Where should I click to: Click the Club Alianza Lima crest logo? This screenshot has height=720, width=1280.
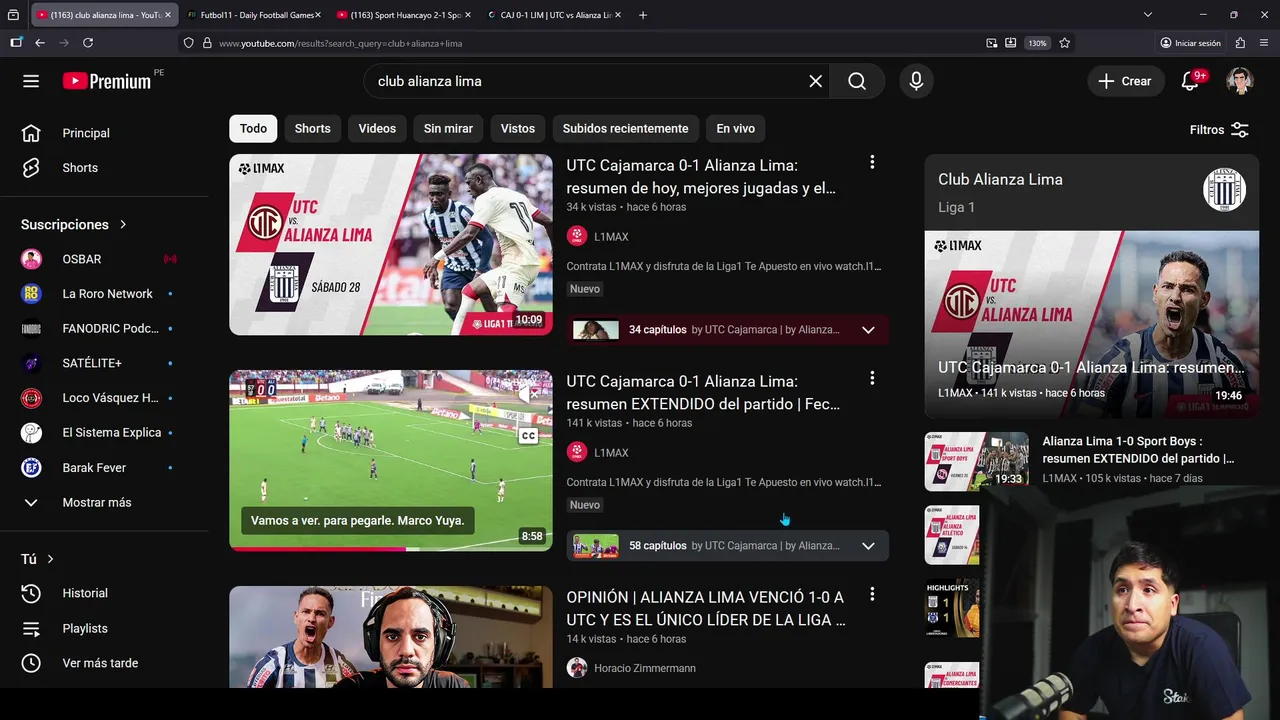click(x=1224, y=190)
